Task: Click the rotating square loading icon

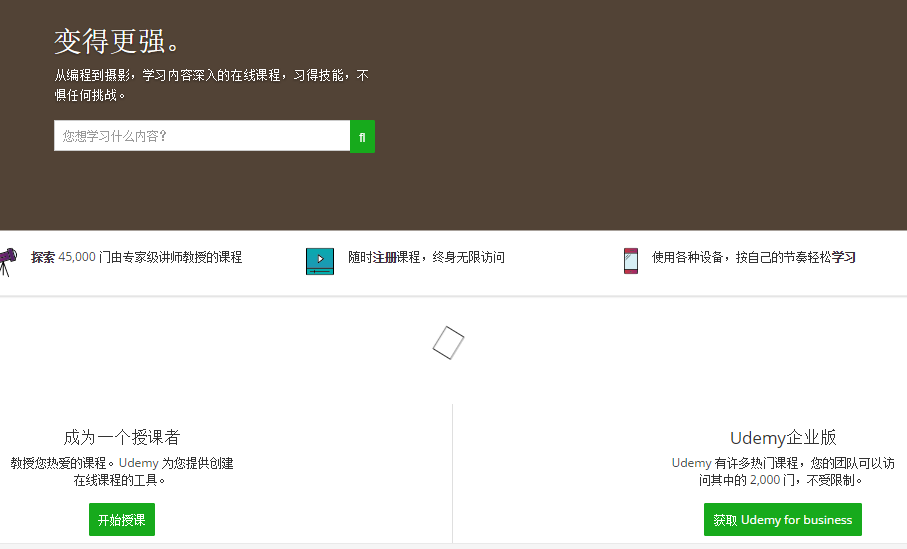Action: coord(448,342)
